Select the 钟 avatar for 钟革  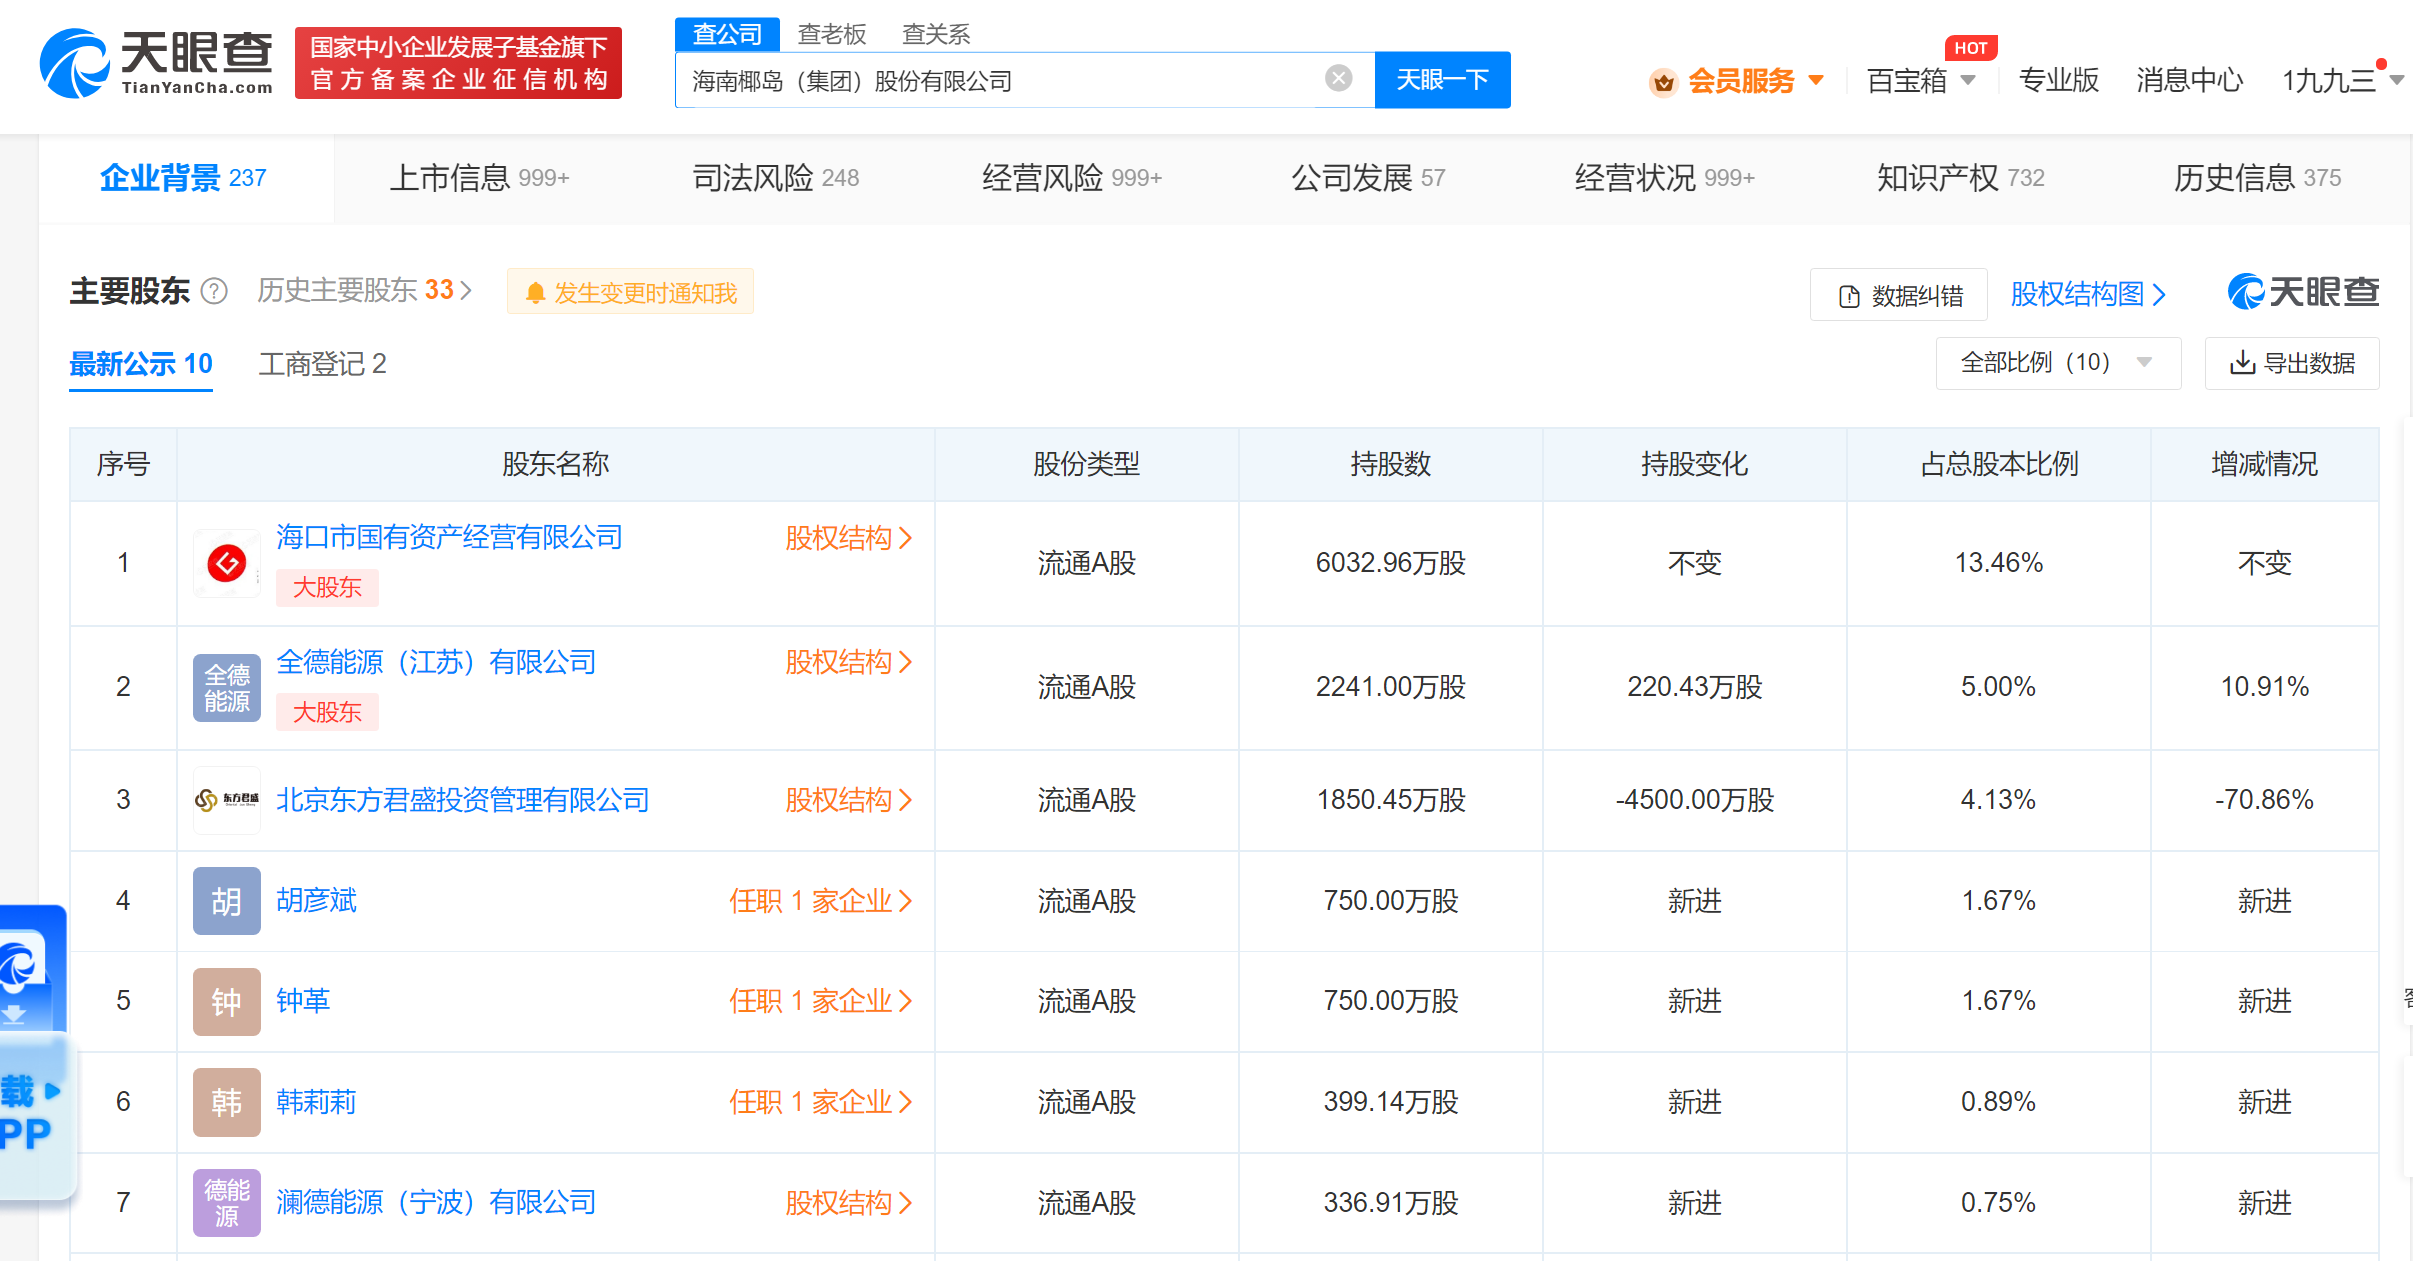pos(227,1001)
